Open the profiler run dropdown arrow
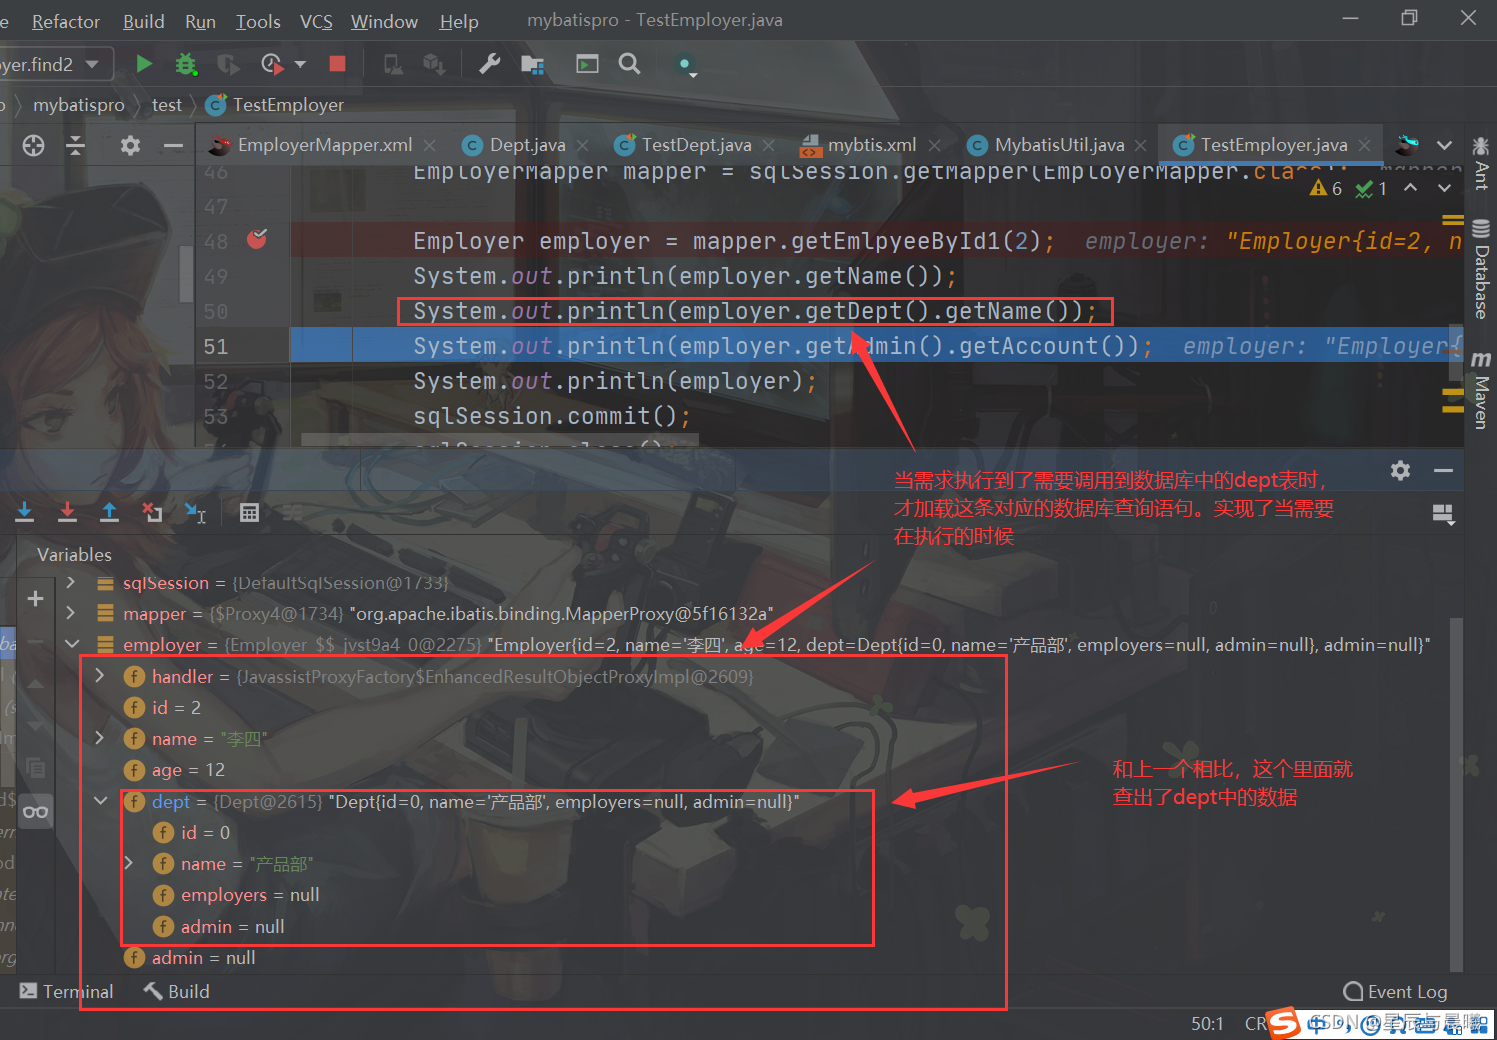This screenshot has height=1040, width=1497. (x=300, y=64)
